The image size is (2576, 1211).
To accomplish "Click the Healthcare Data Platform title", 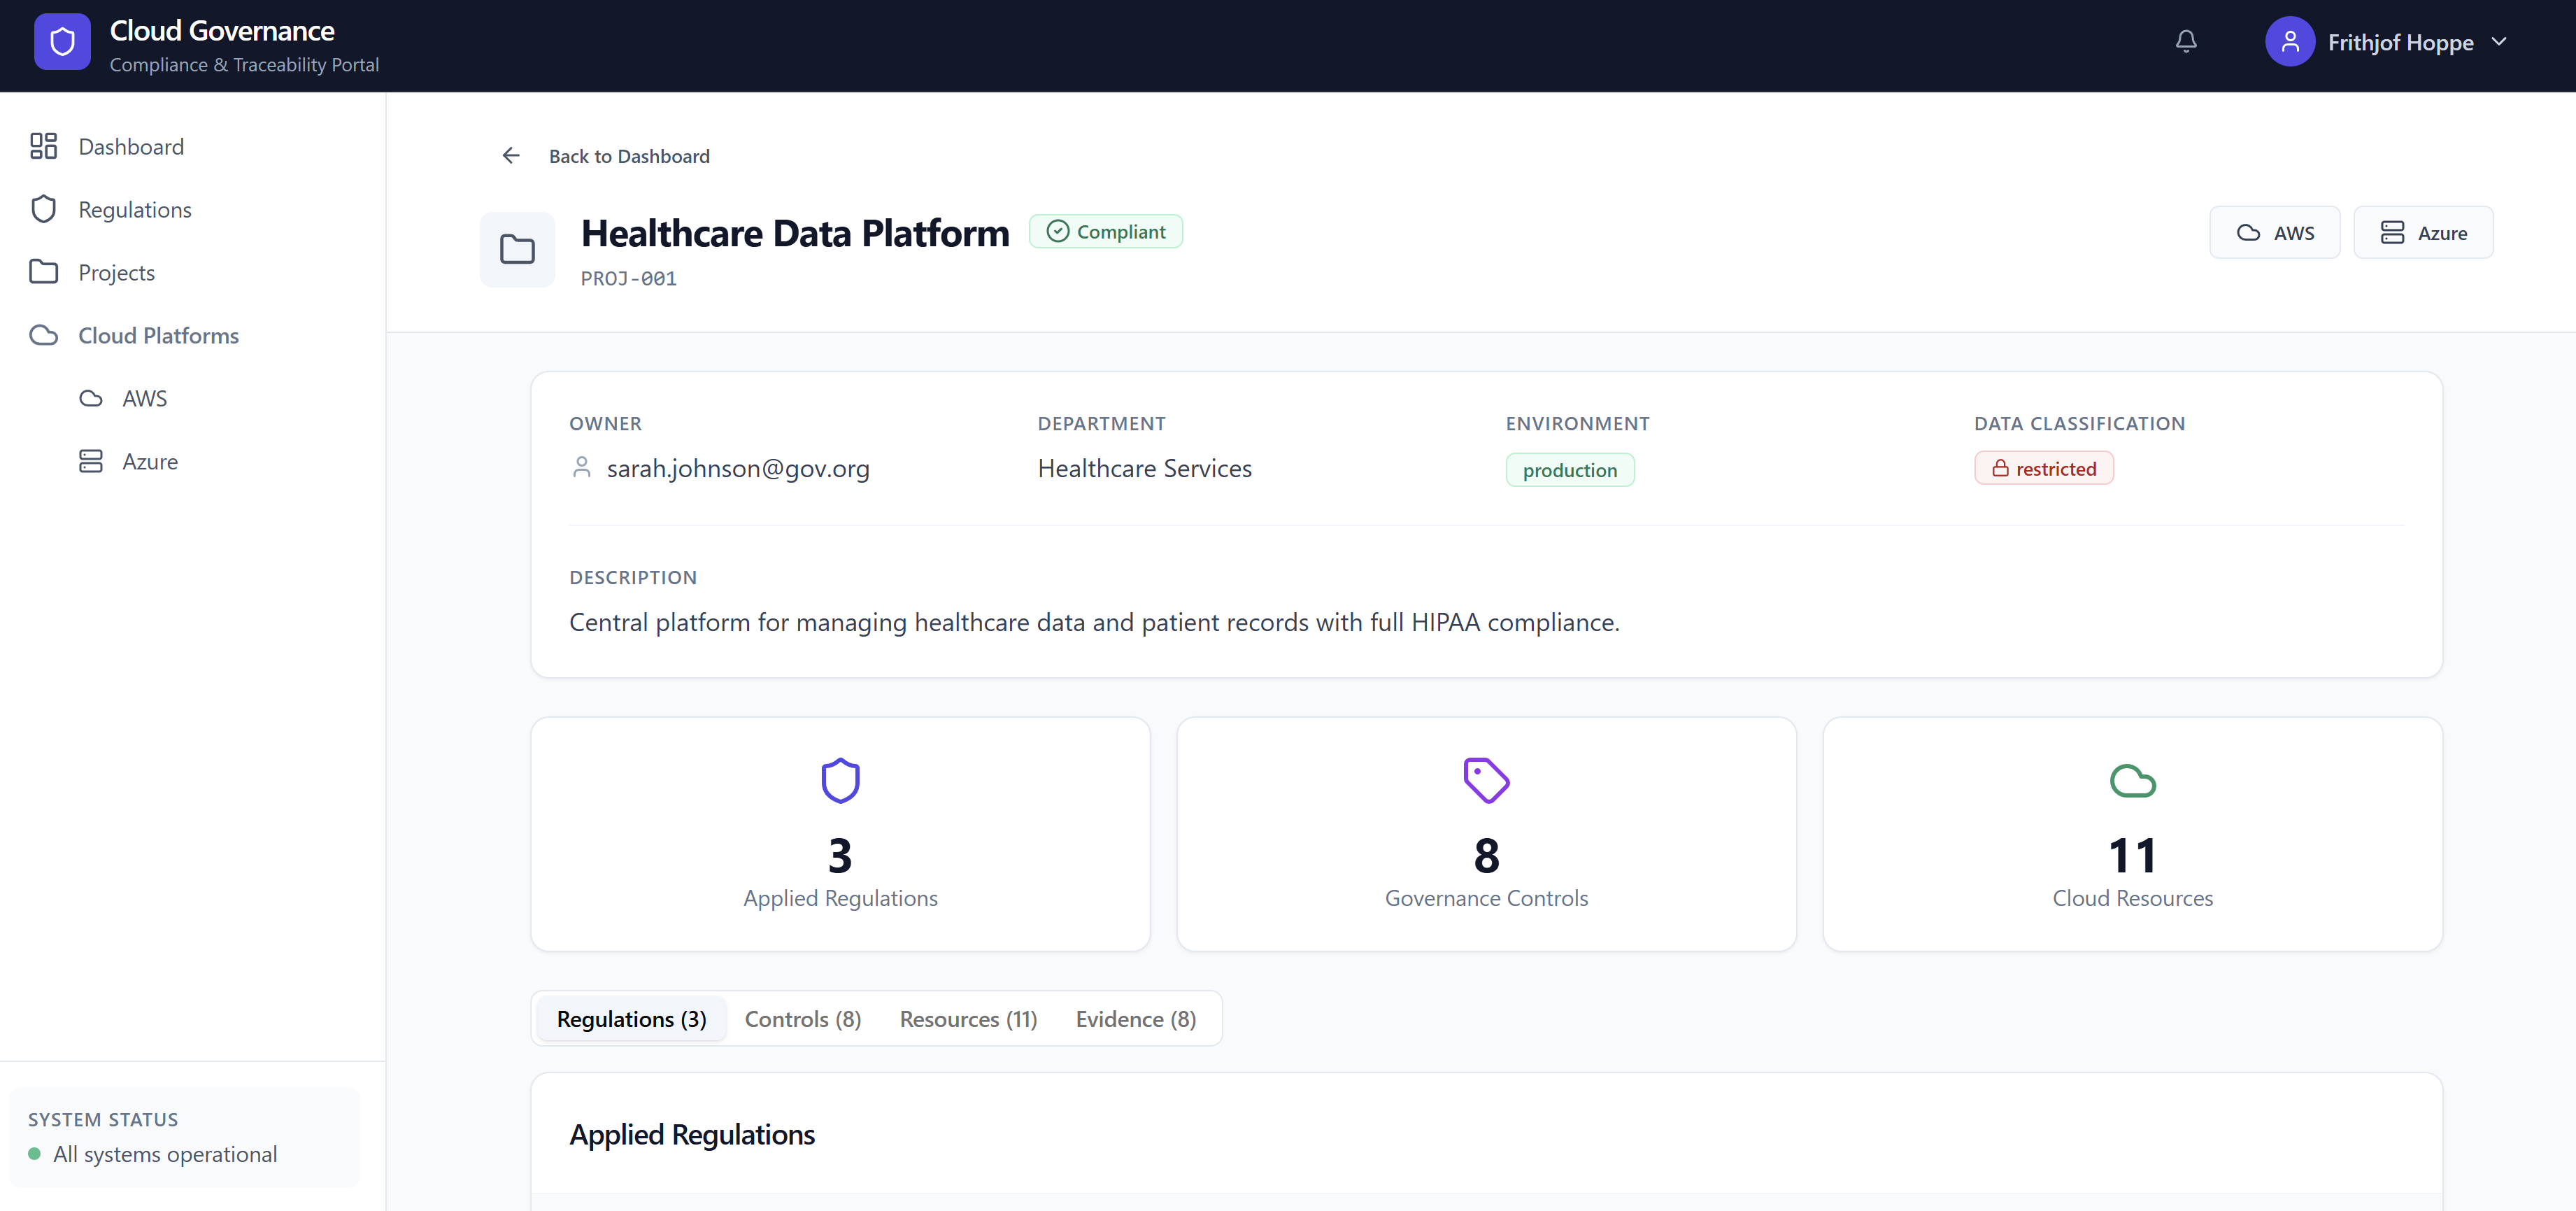I will tap(795, 232).
